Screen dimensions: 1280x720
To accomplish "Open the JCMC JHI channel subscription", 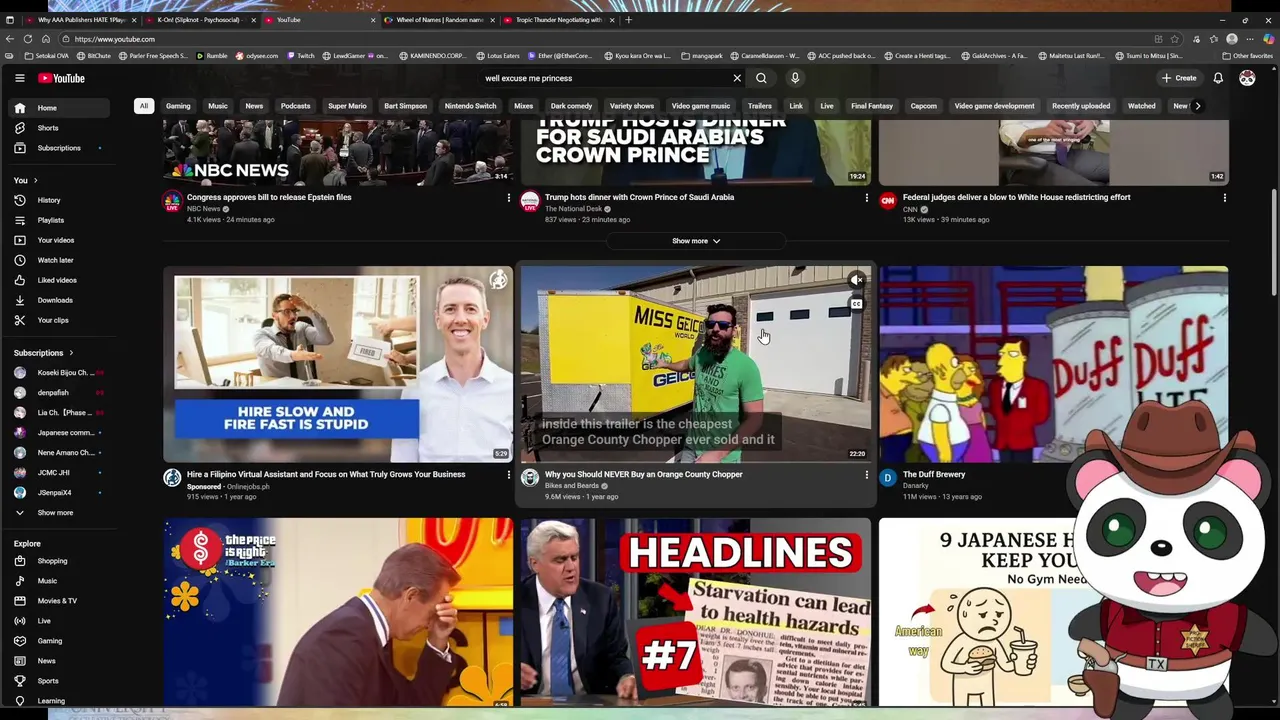I will coord(60,473).
